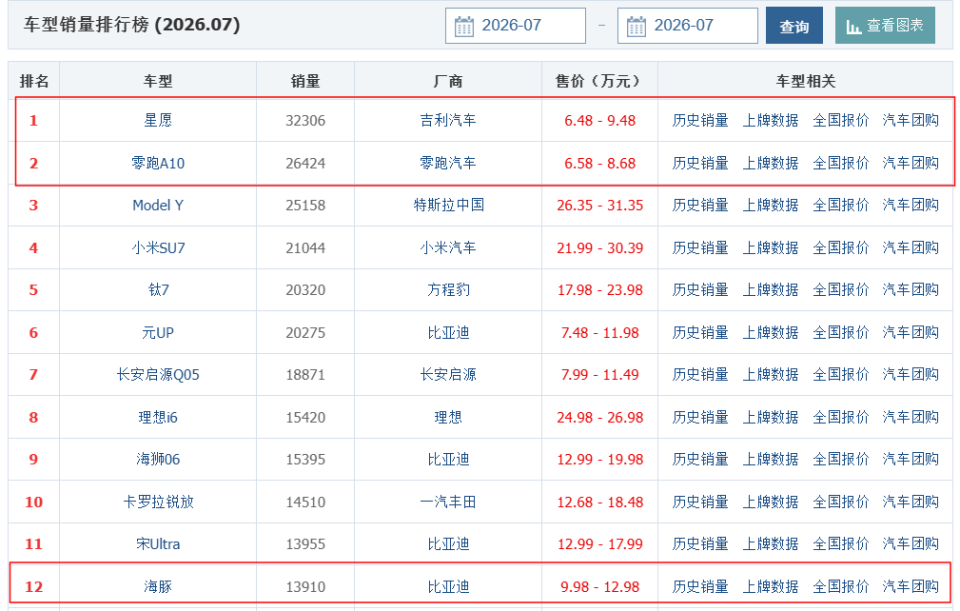960x611 pixels.
Task: Open the Model Y model link
Action: (x=158, y=205)
